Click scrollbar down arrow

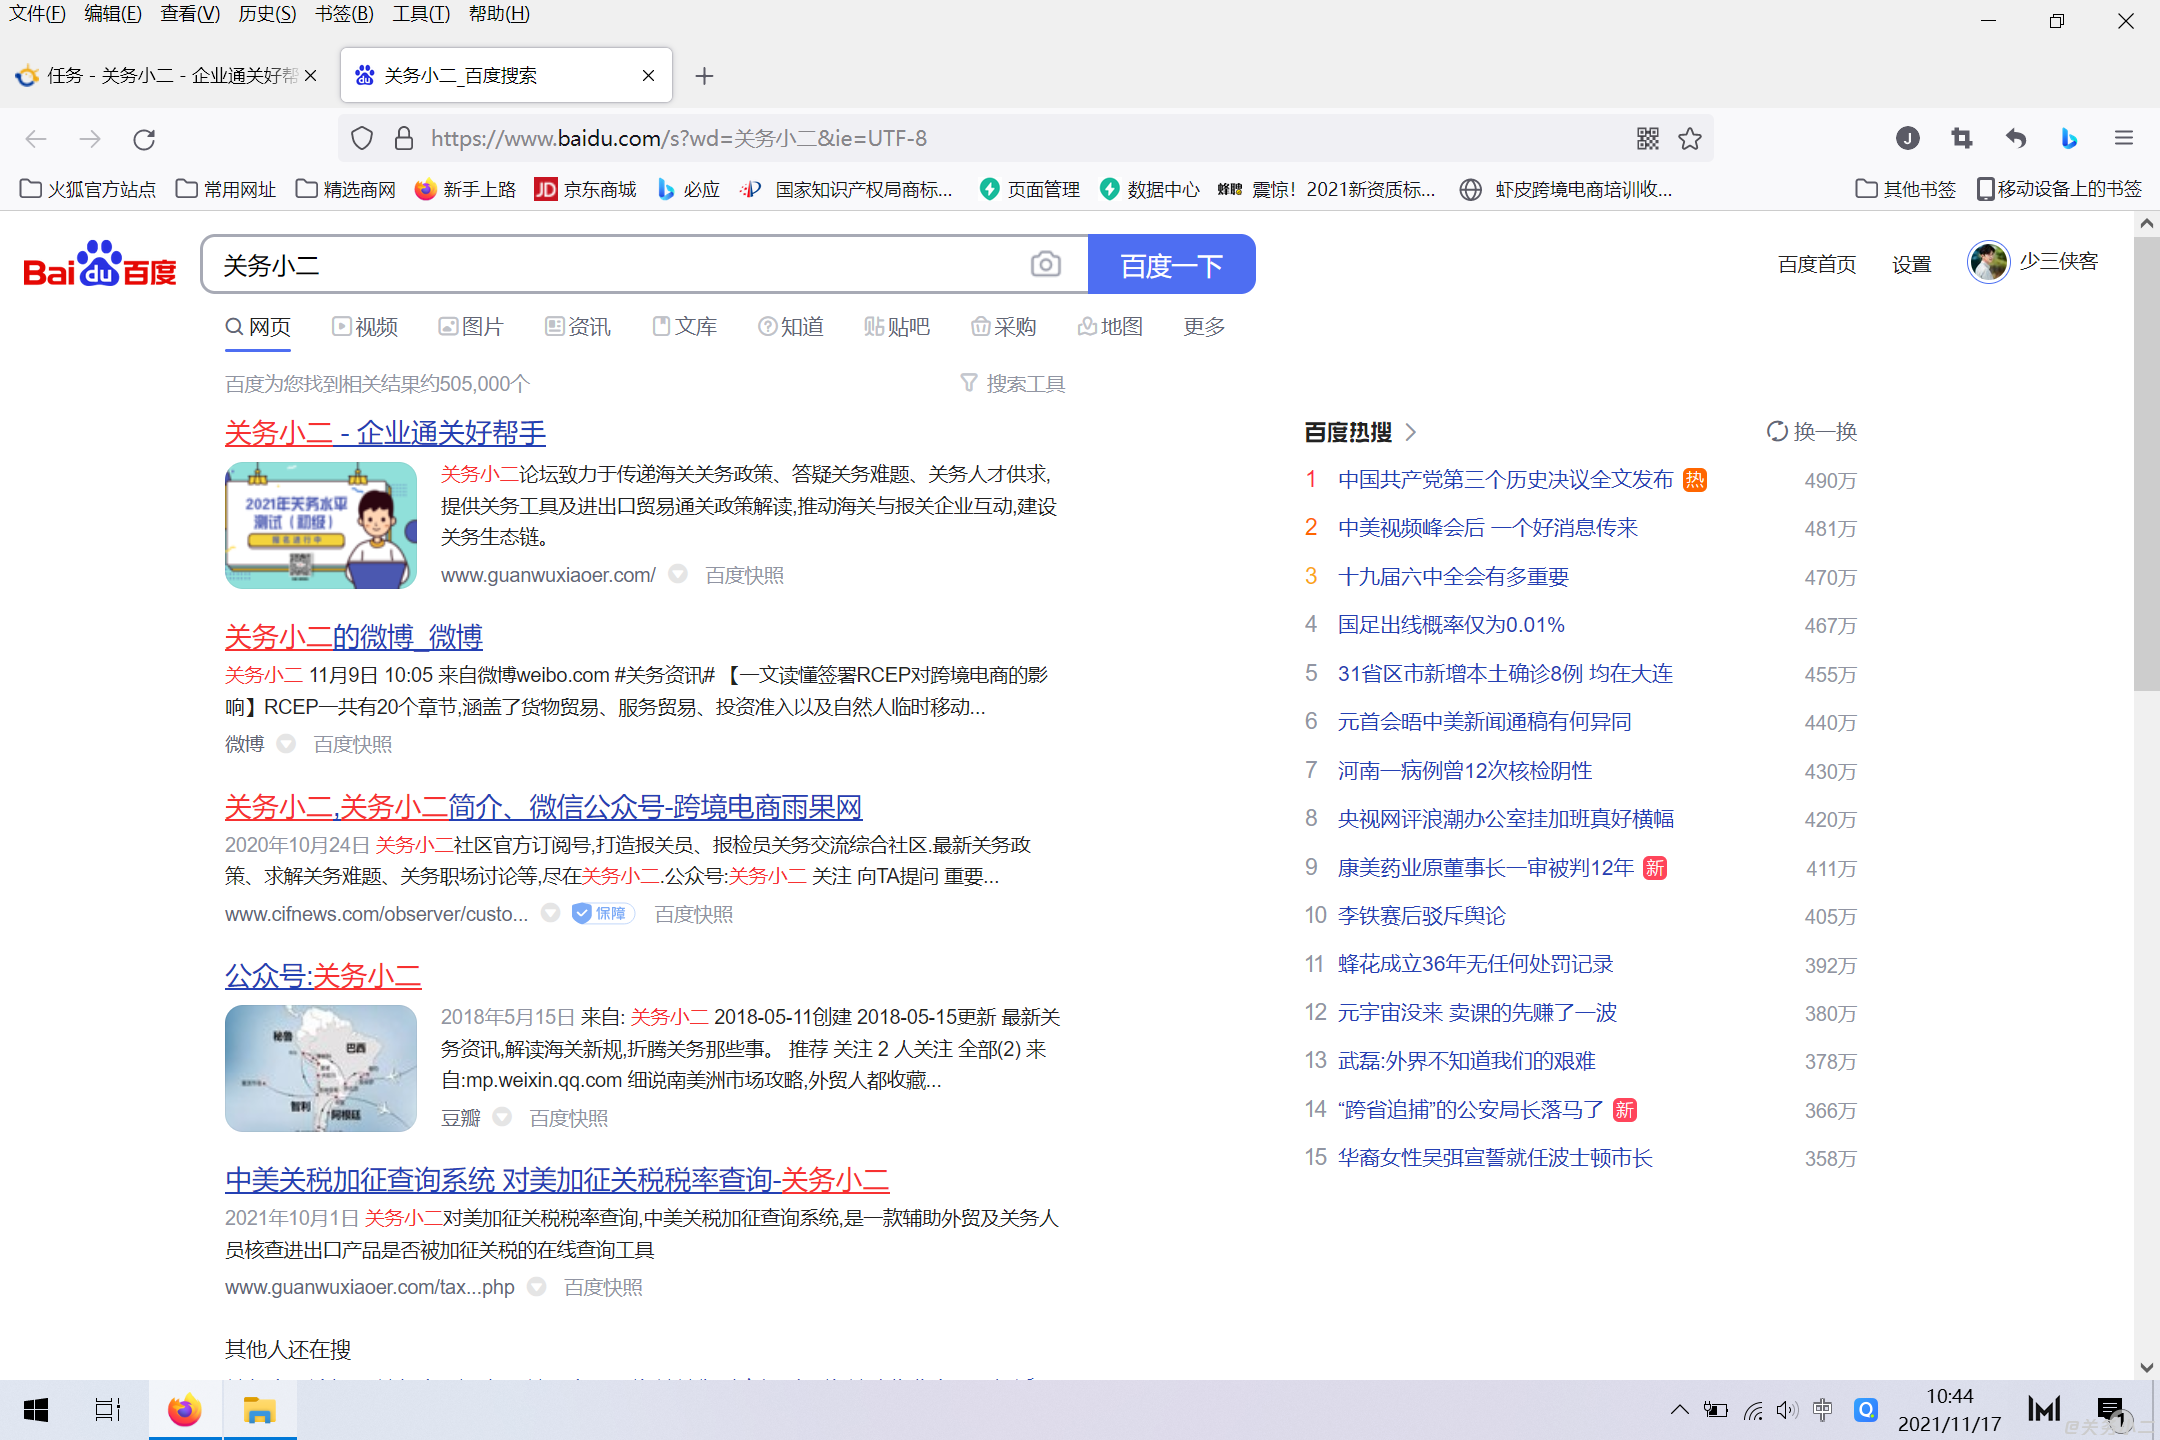tap(2146, 1367)
